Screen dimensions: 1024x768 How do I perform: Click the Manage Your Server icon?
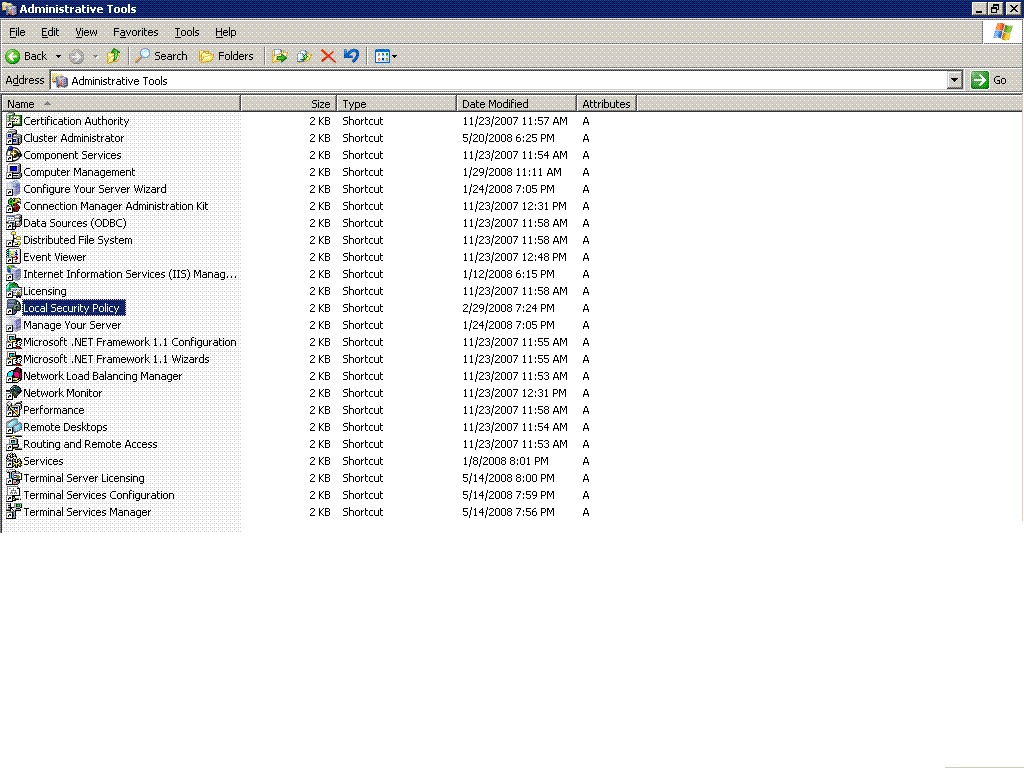[14, 325]
